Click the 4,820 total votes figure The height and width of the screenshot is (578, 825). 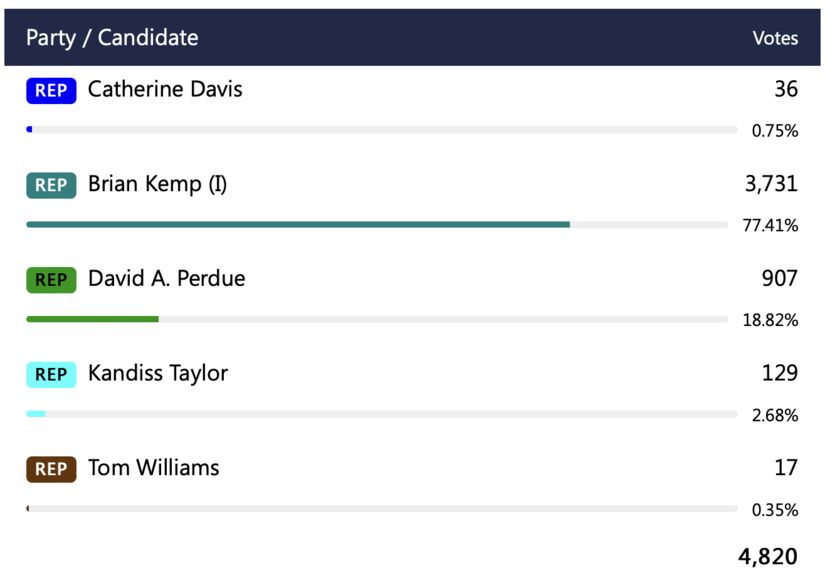[767, 556]
